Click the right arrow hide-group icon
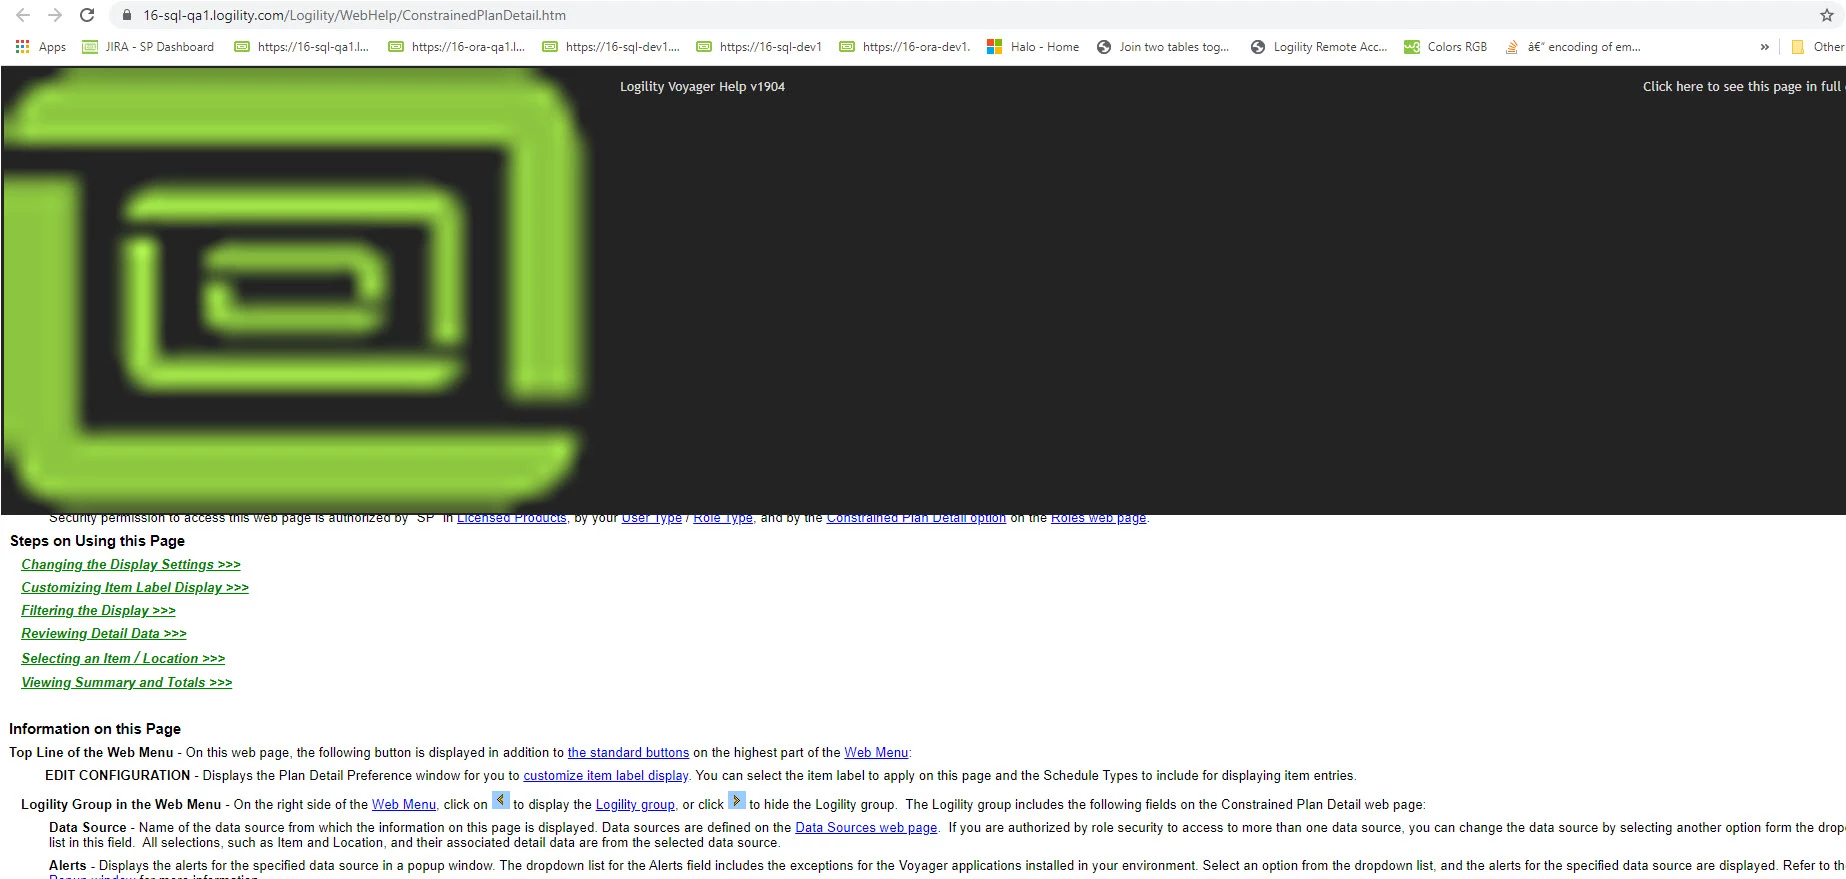 pyautogui.click(x=737, y=801)
